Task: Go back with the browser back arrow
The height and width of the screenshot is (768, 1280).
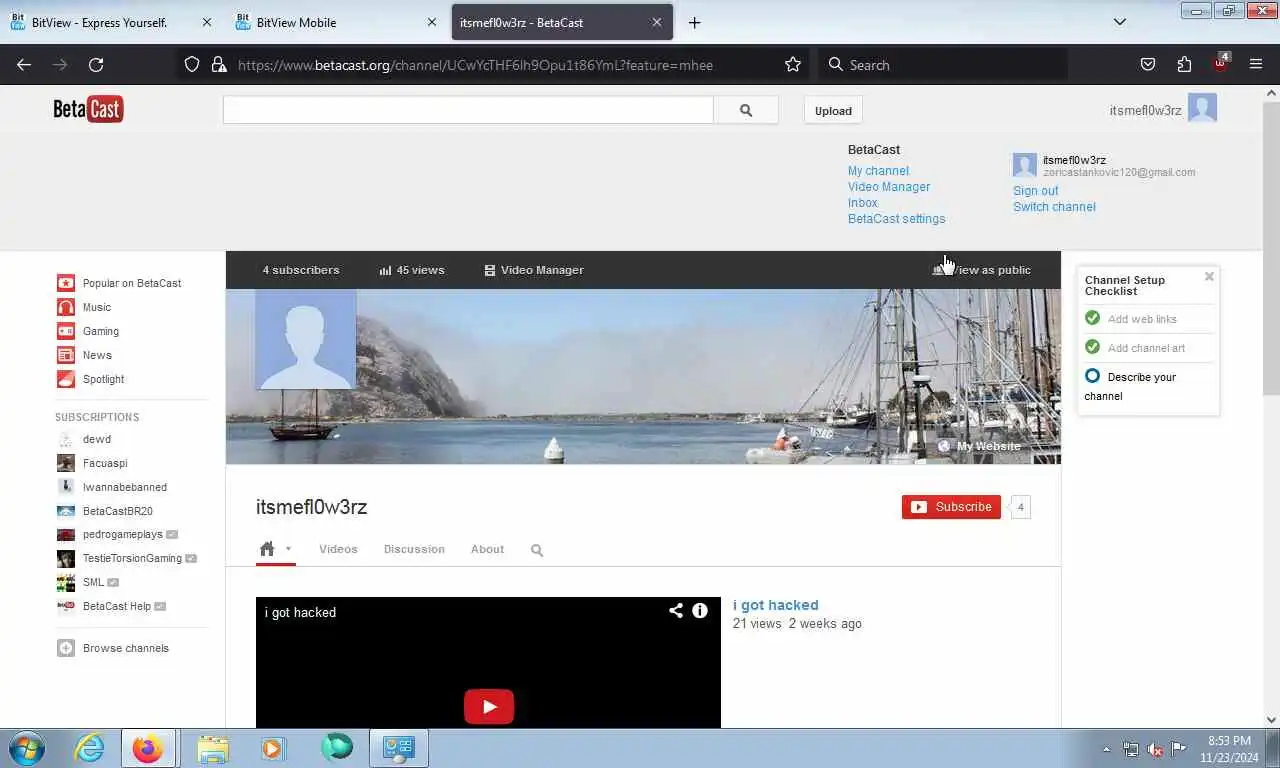Action: [24, 65]
